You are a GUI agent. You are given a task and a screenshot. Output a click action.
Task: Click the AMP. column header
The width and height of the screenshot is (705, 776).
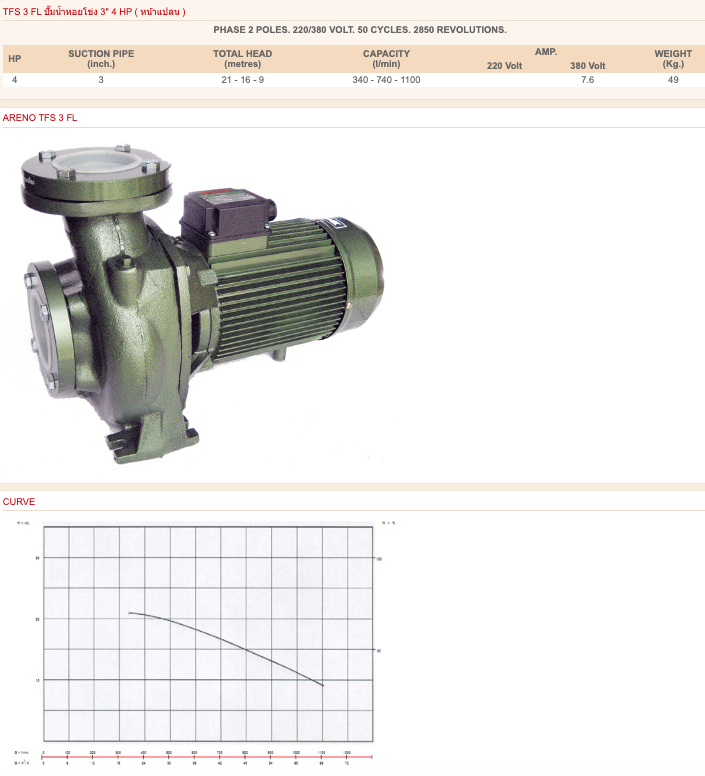546,52
